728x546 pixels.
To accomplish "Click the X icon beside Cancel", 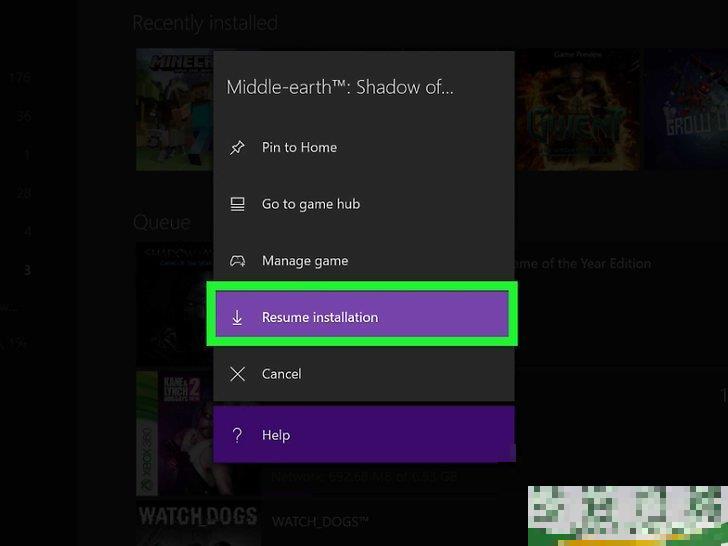I will click(x=237, y=374).
